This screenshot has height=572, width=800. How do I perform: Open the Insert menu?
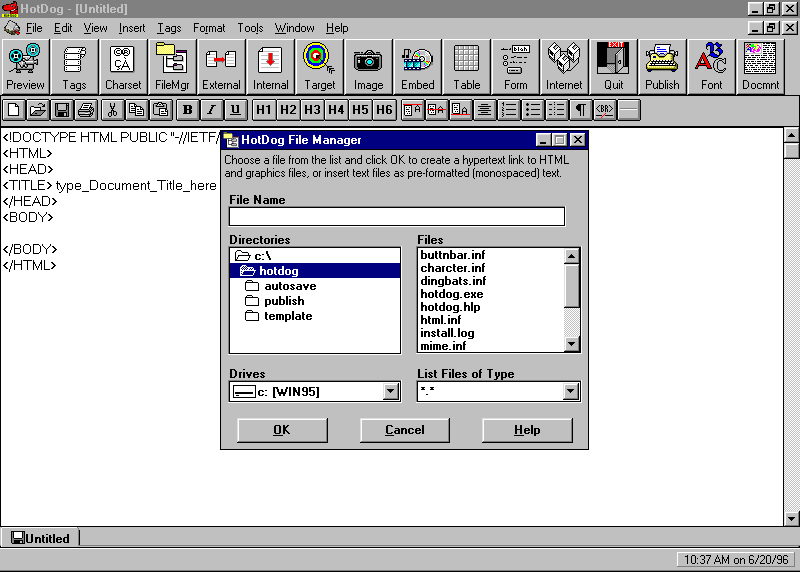click(x=132, y=28)
